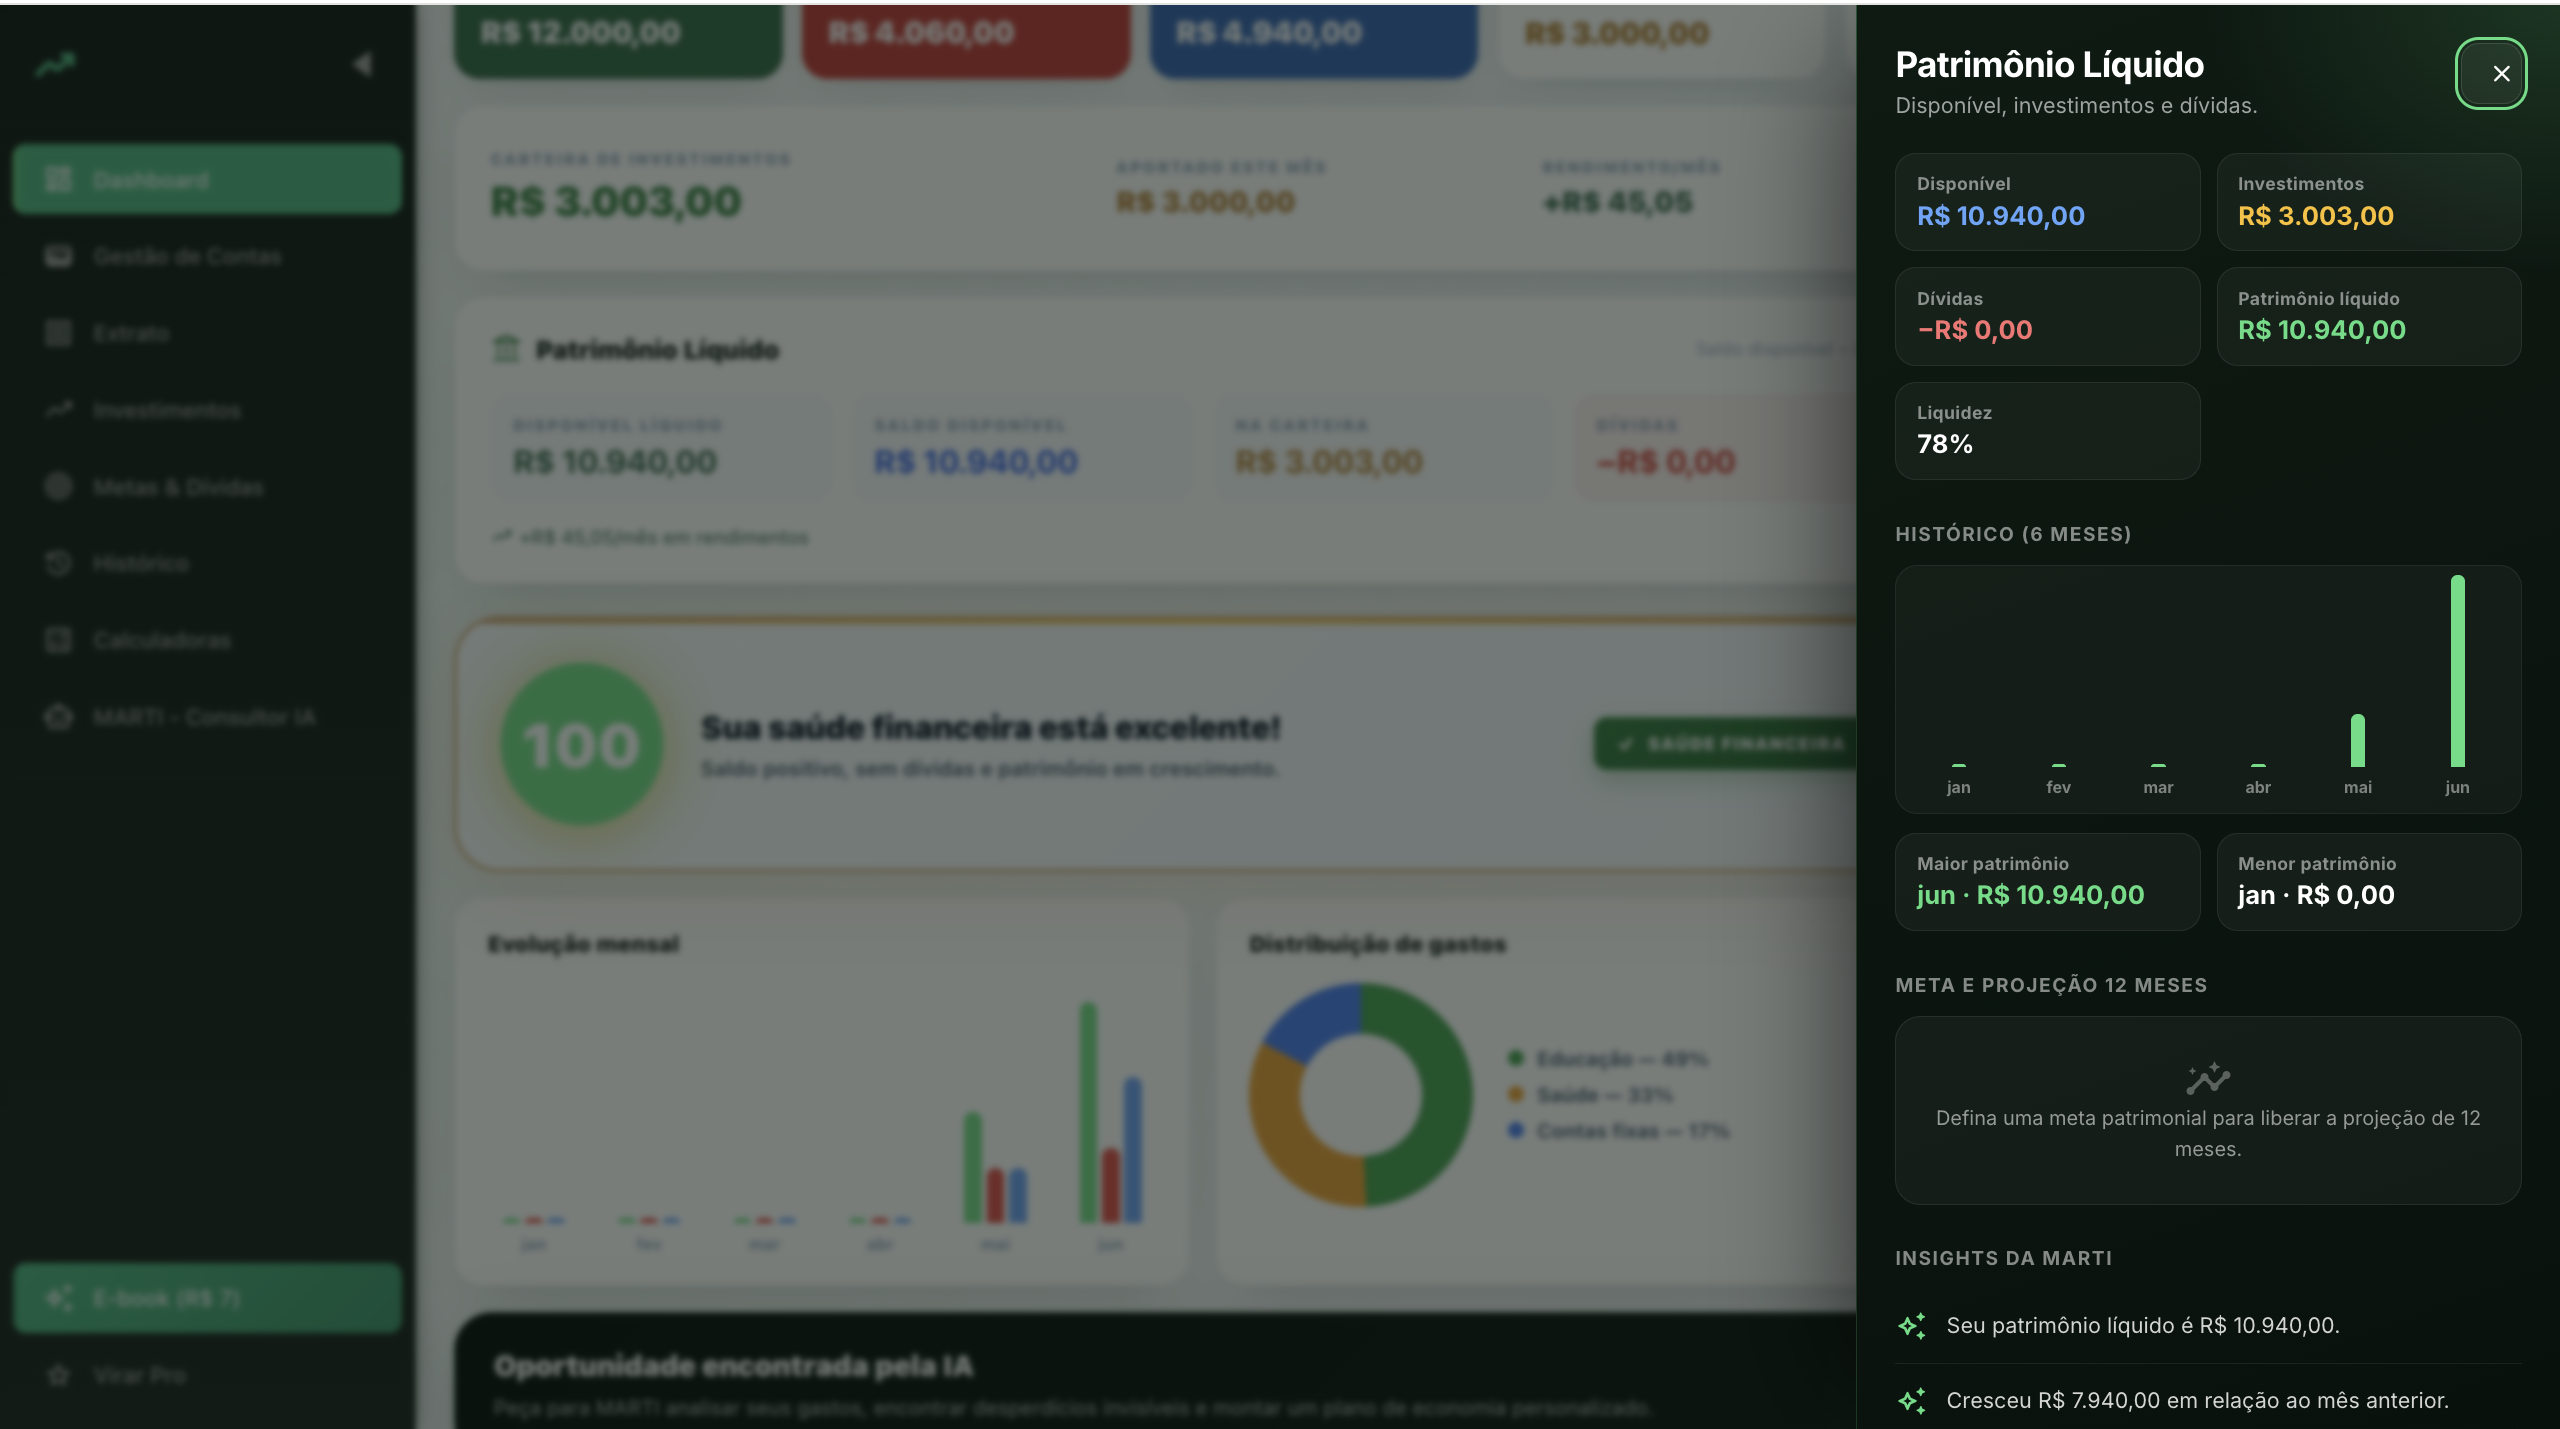This screenshot has height=1429, width=2560.
Task: Click the star icon beside Virar Pro
Action: point(59,1375)
